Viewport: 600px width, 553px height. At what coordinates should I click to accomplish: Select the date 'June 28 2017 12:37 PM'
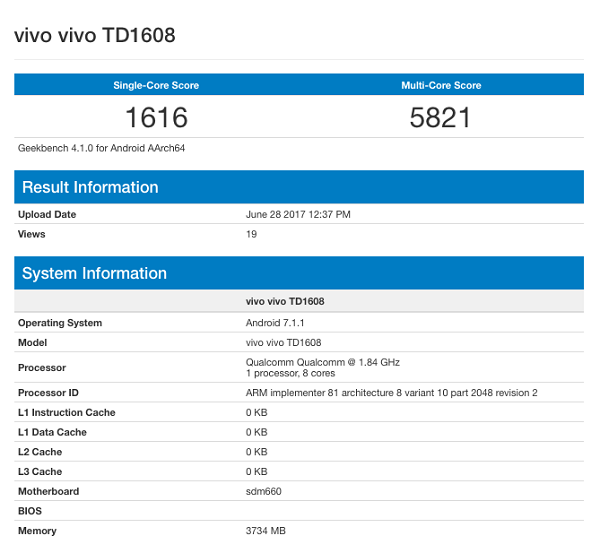(x=298, y=214)
